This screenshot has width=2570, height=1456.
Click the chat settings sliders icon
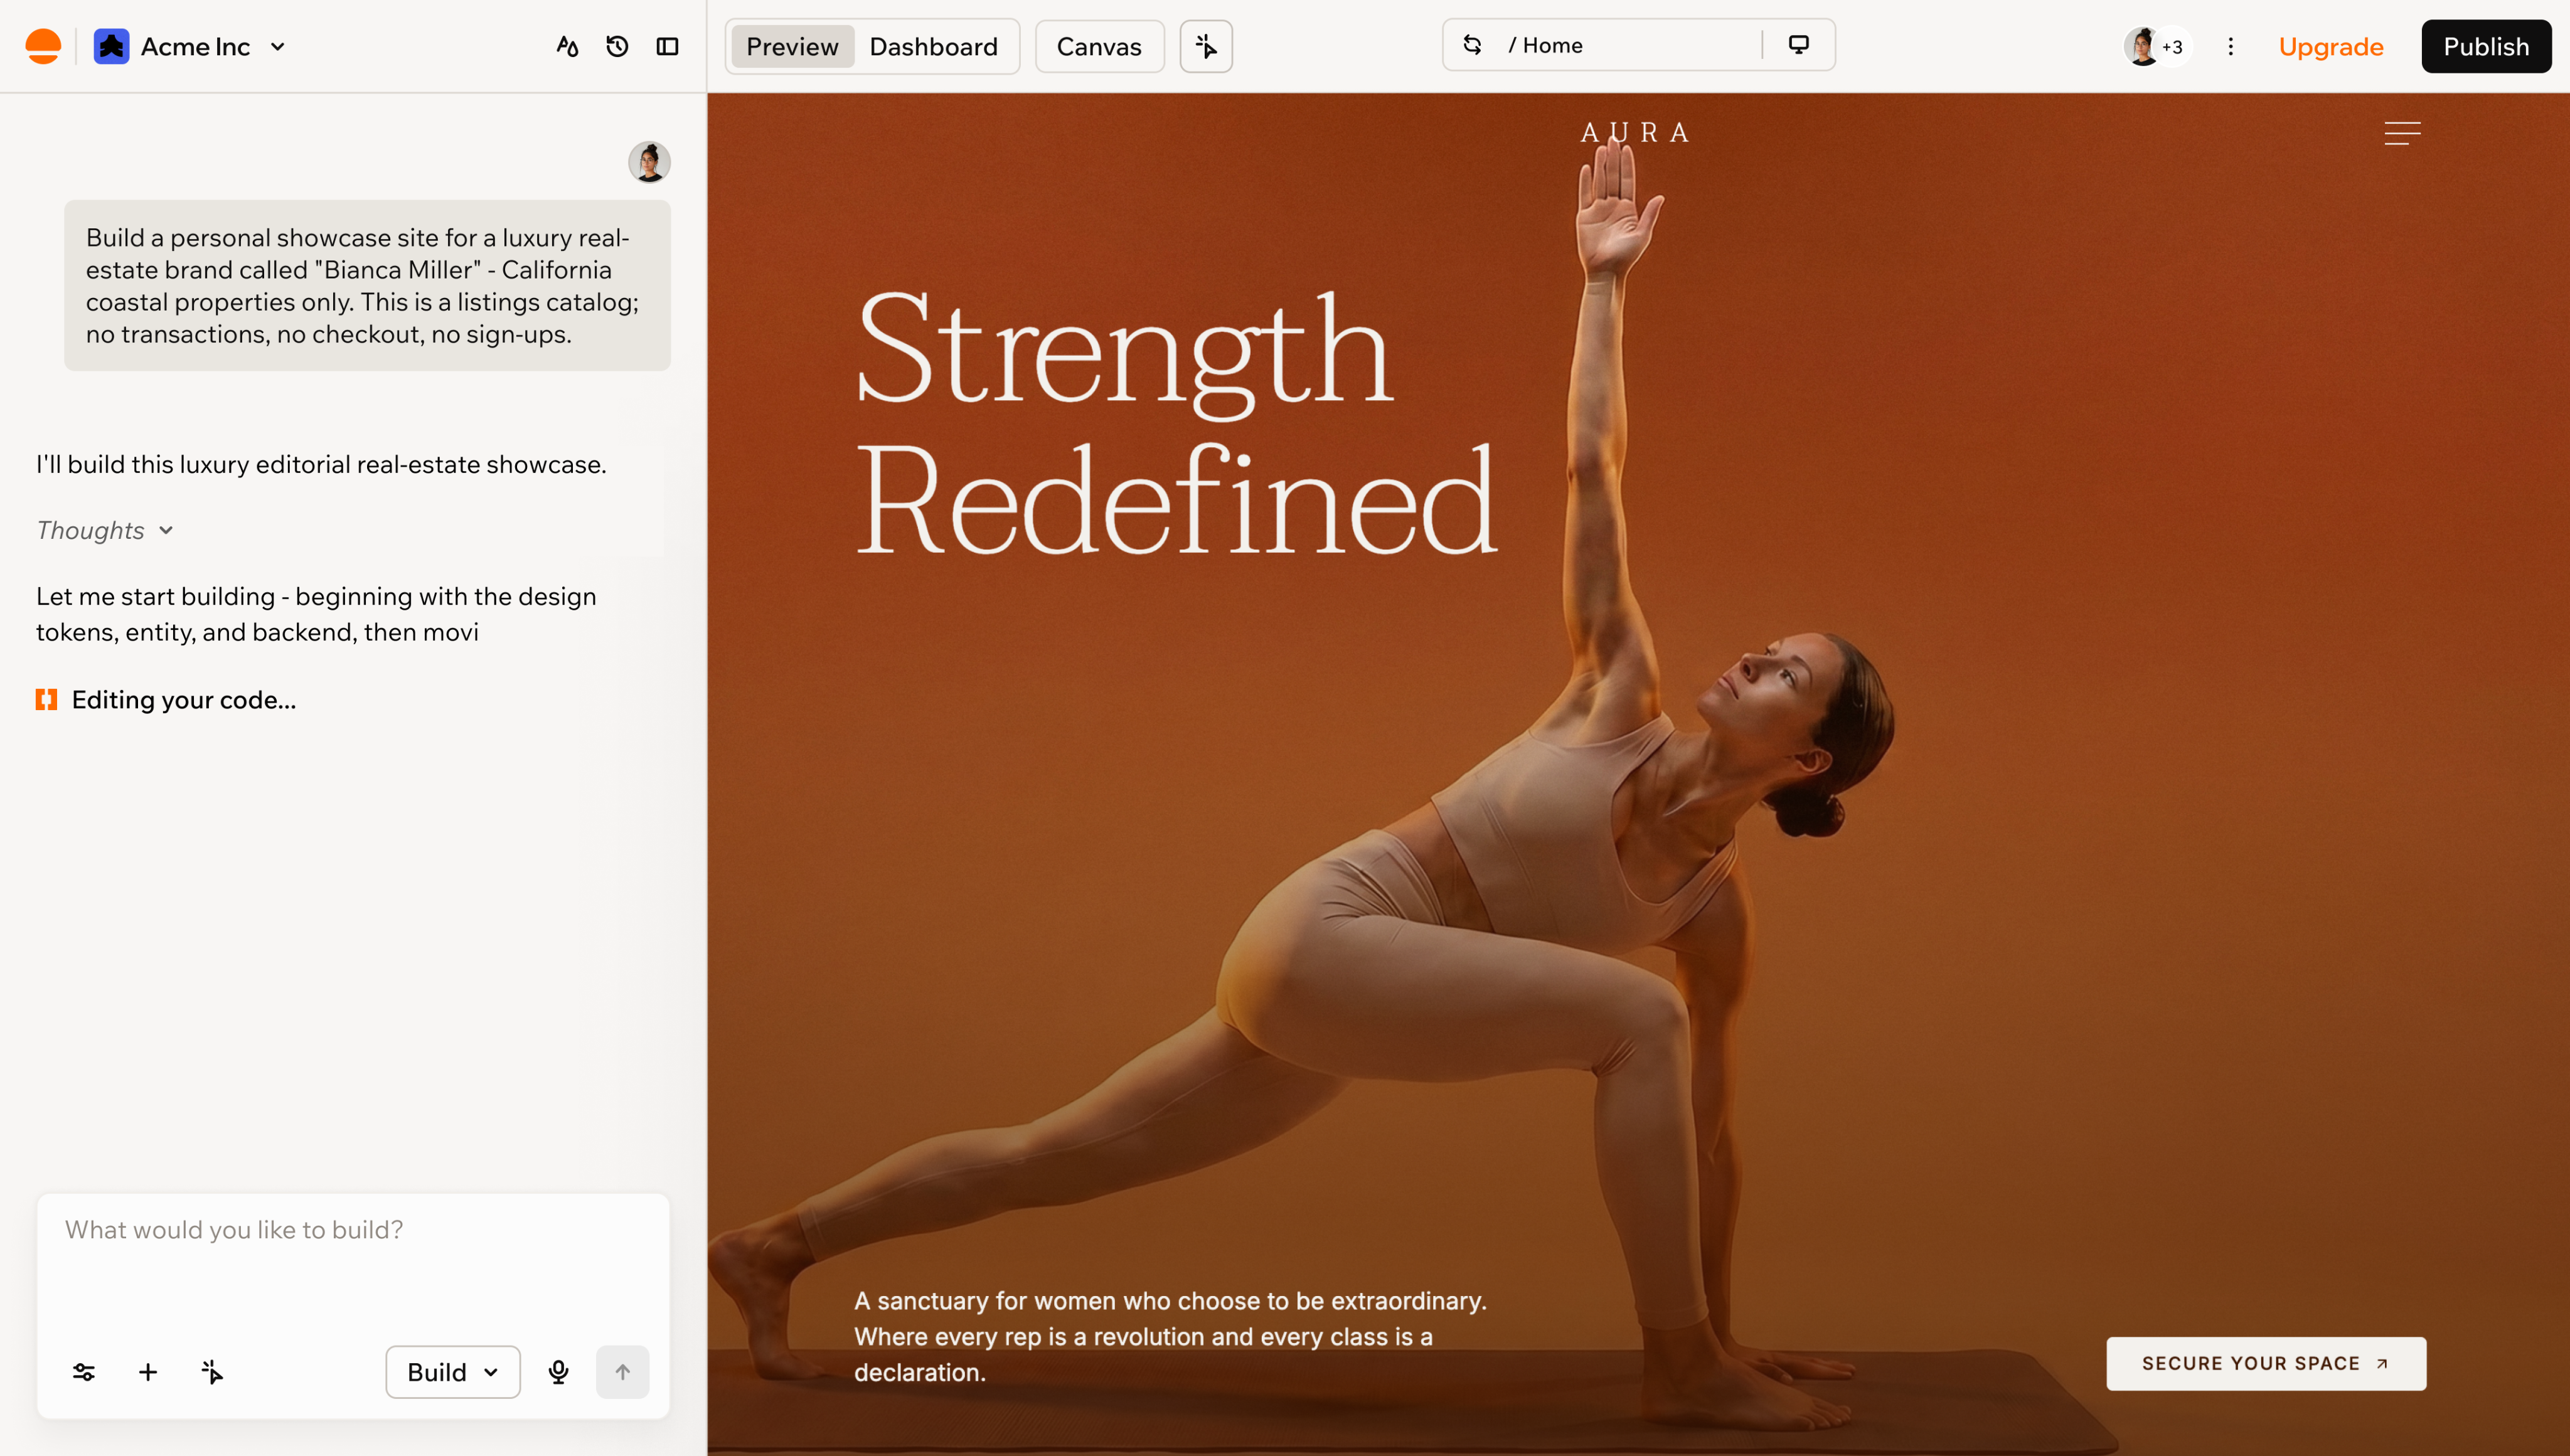(84, 1372)
